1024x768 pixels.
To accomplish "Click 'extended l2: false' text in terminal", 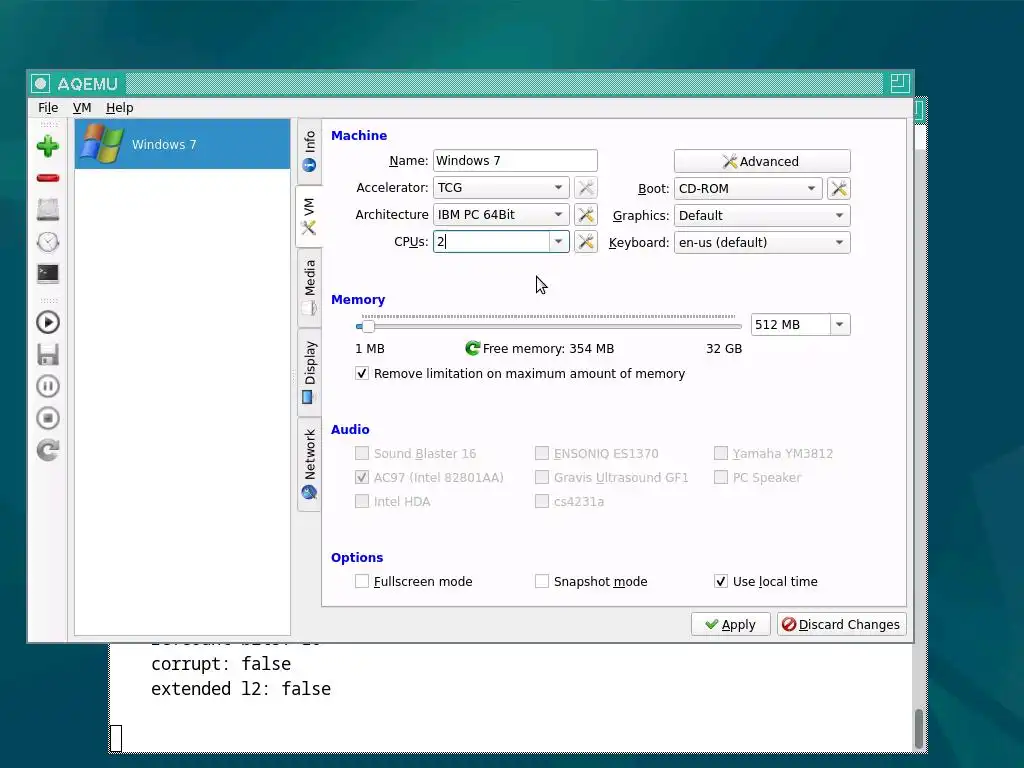I will click(241, 689).
